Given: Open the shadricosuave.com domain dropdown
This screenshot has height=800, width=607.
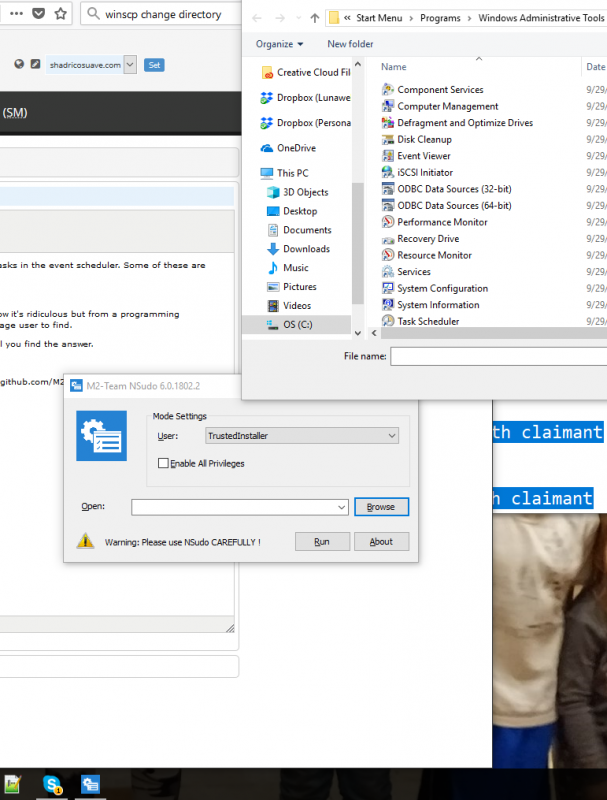Looking at the screenshot, I should (130, 65).
